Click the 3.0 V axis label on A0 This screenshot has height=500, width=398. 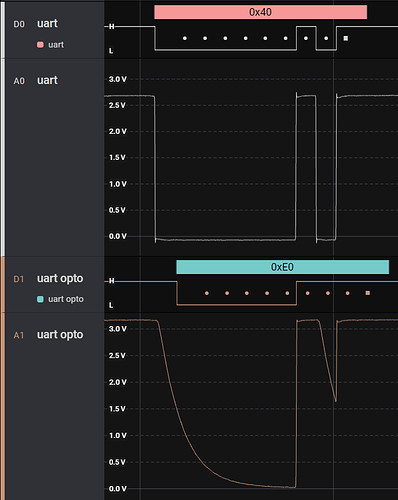118,79
